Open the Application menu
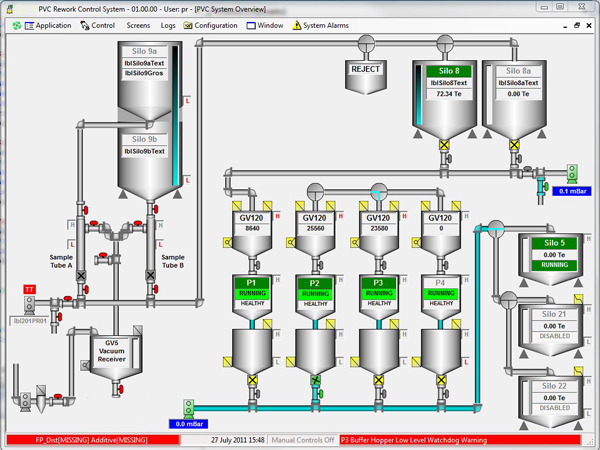600x450 pixels. tap(48, 26)
